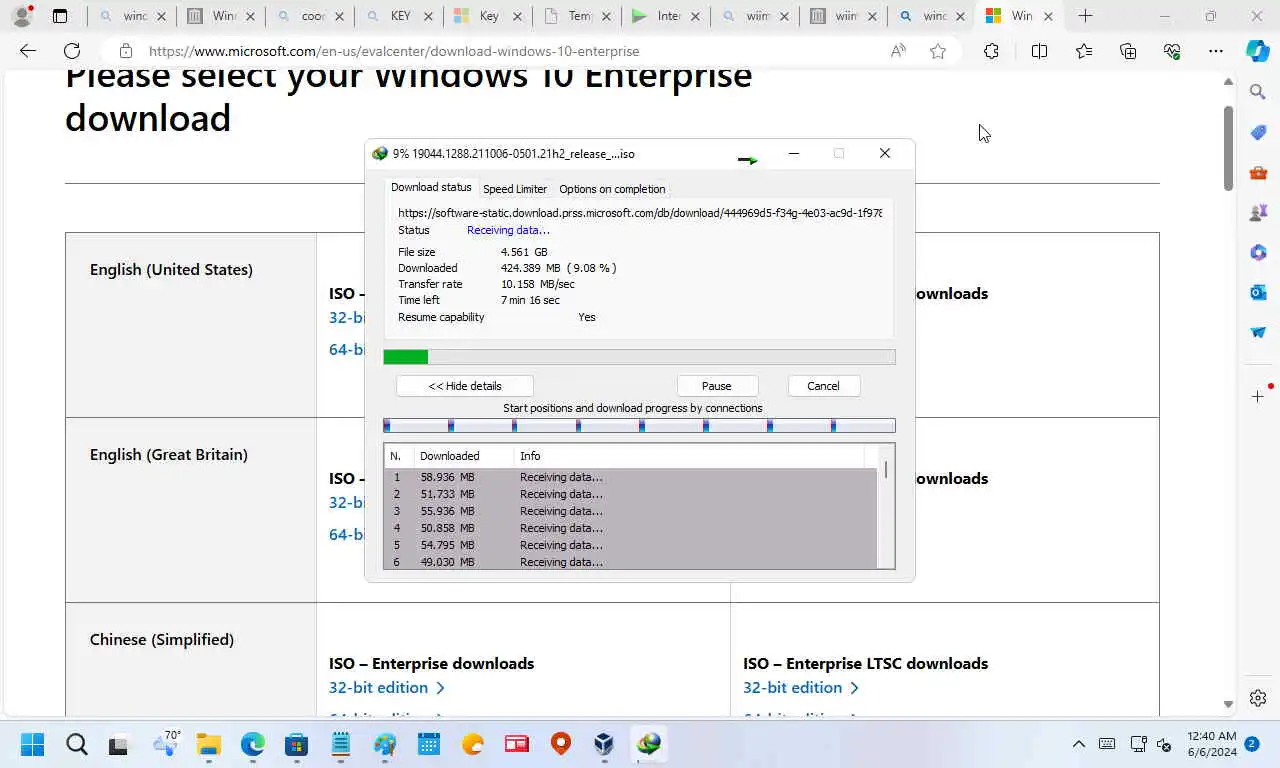Add a new app to the sidebar
Image resolution: width=1280 pixels, height=768 pixels.
tap(1258, 397)
